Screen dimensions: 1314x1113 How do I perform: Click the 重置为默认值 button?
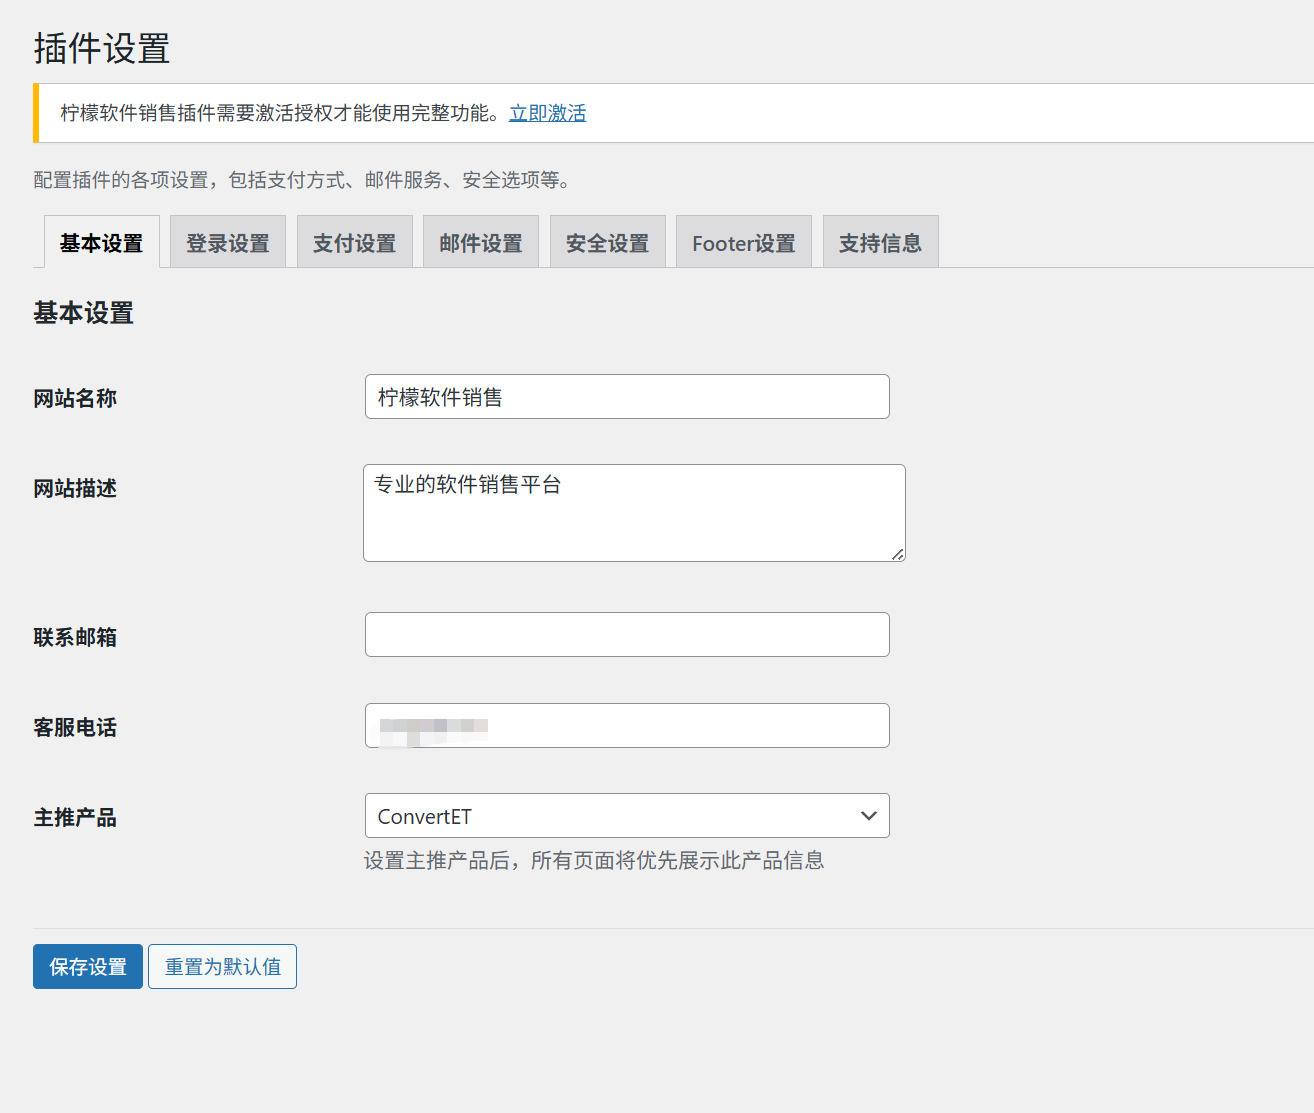coord(222,967)
